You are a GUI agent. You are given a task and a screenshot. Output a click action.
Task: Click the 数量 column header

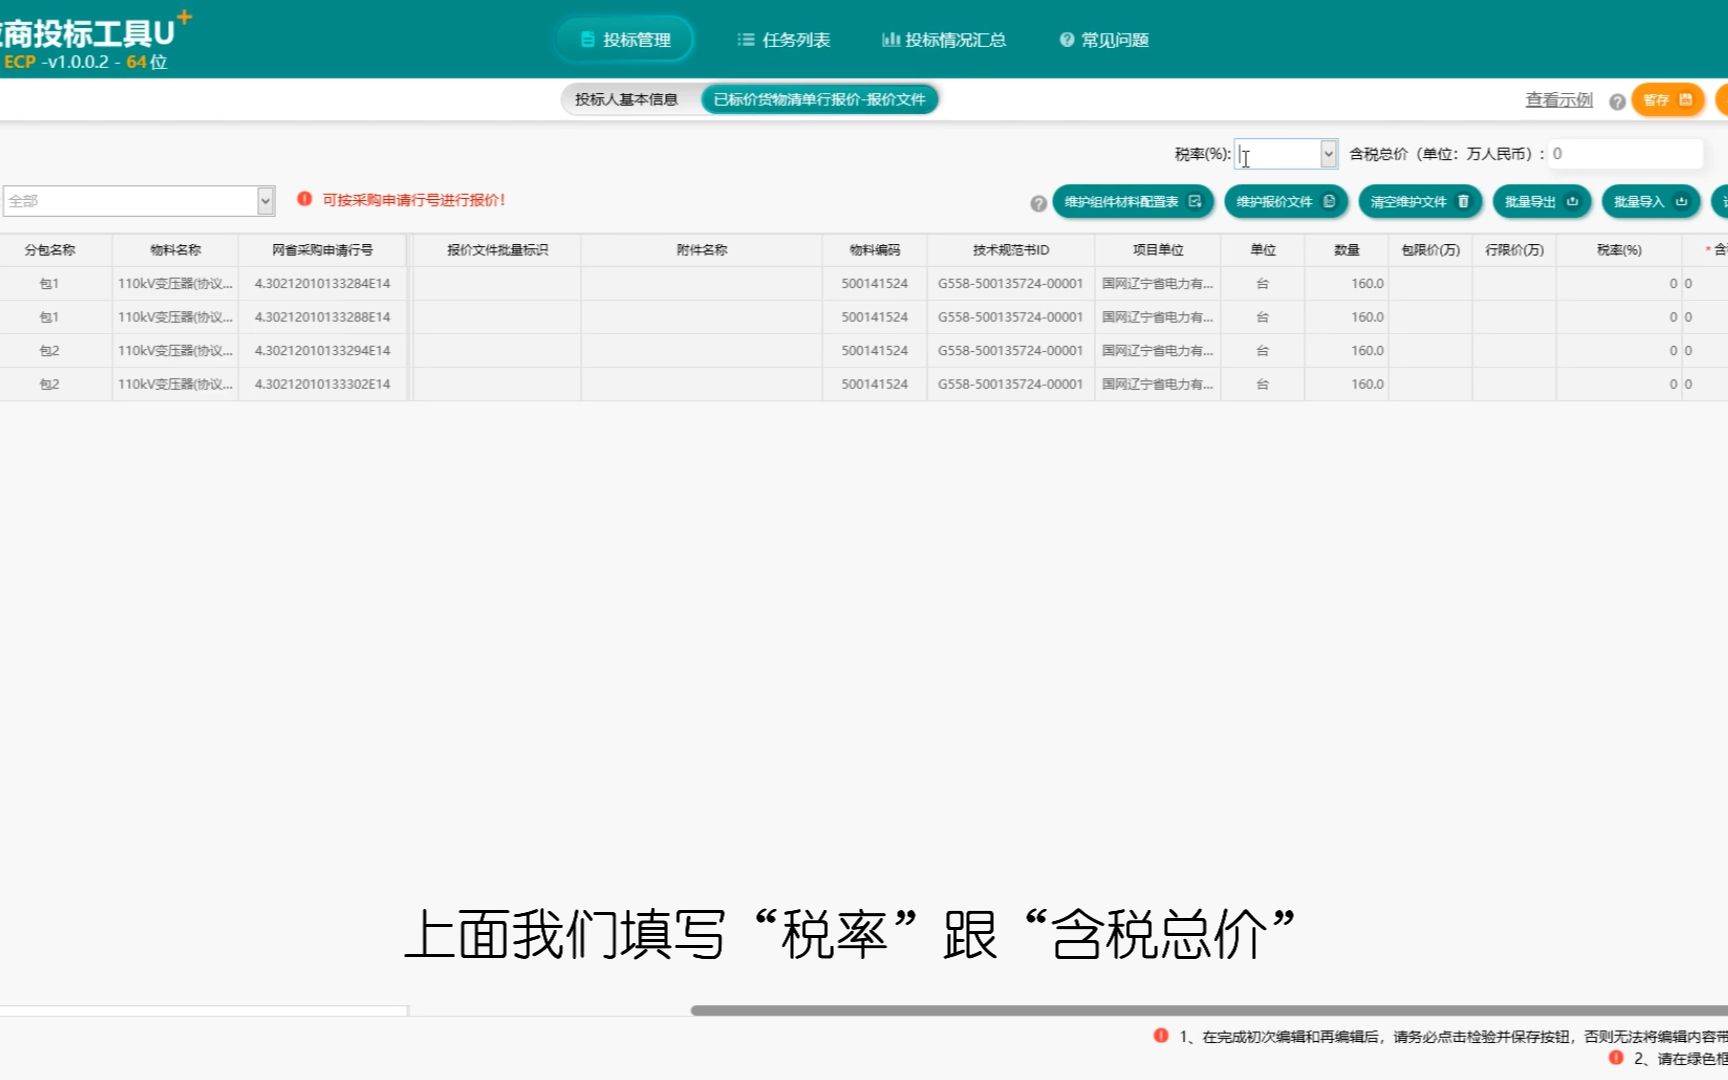pyautogui.click(x=1346, y=250)
